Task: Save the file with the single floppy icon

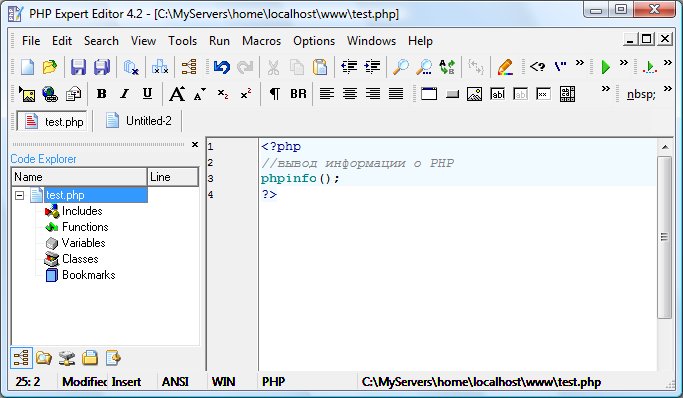Action: coord(78,67)
